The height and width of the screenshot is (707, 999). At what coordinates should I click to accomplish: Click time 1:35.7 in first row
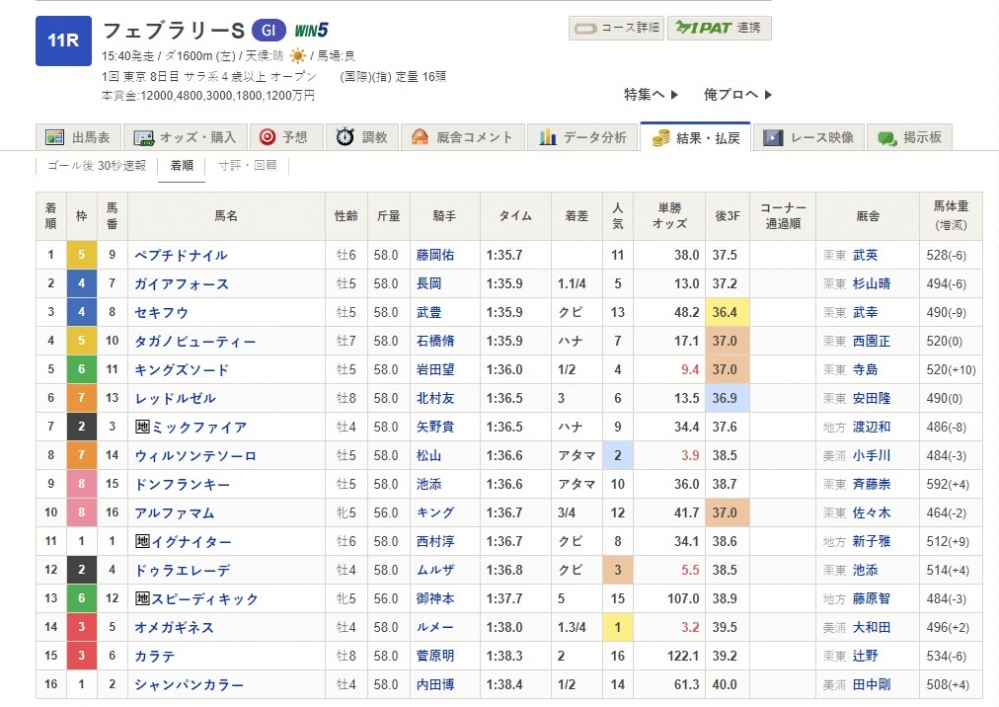[x=504, y=255]
